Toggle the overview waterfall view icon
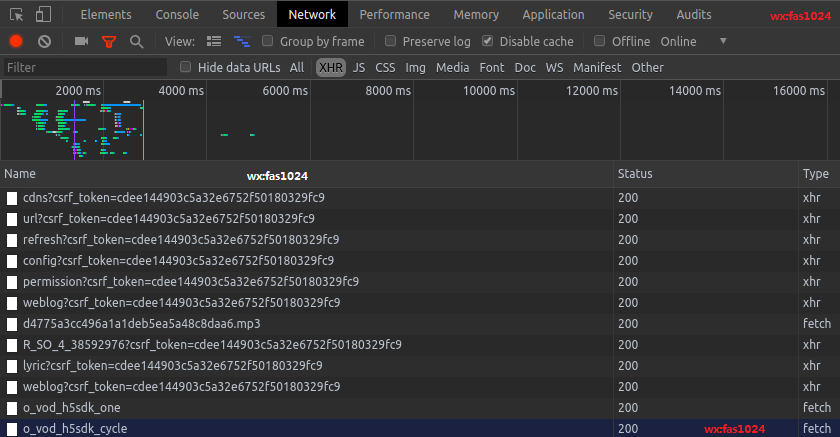This screenshot has width=840, height=437. tap(242, 41)
